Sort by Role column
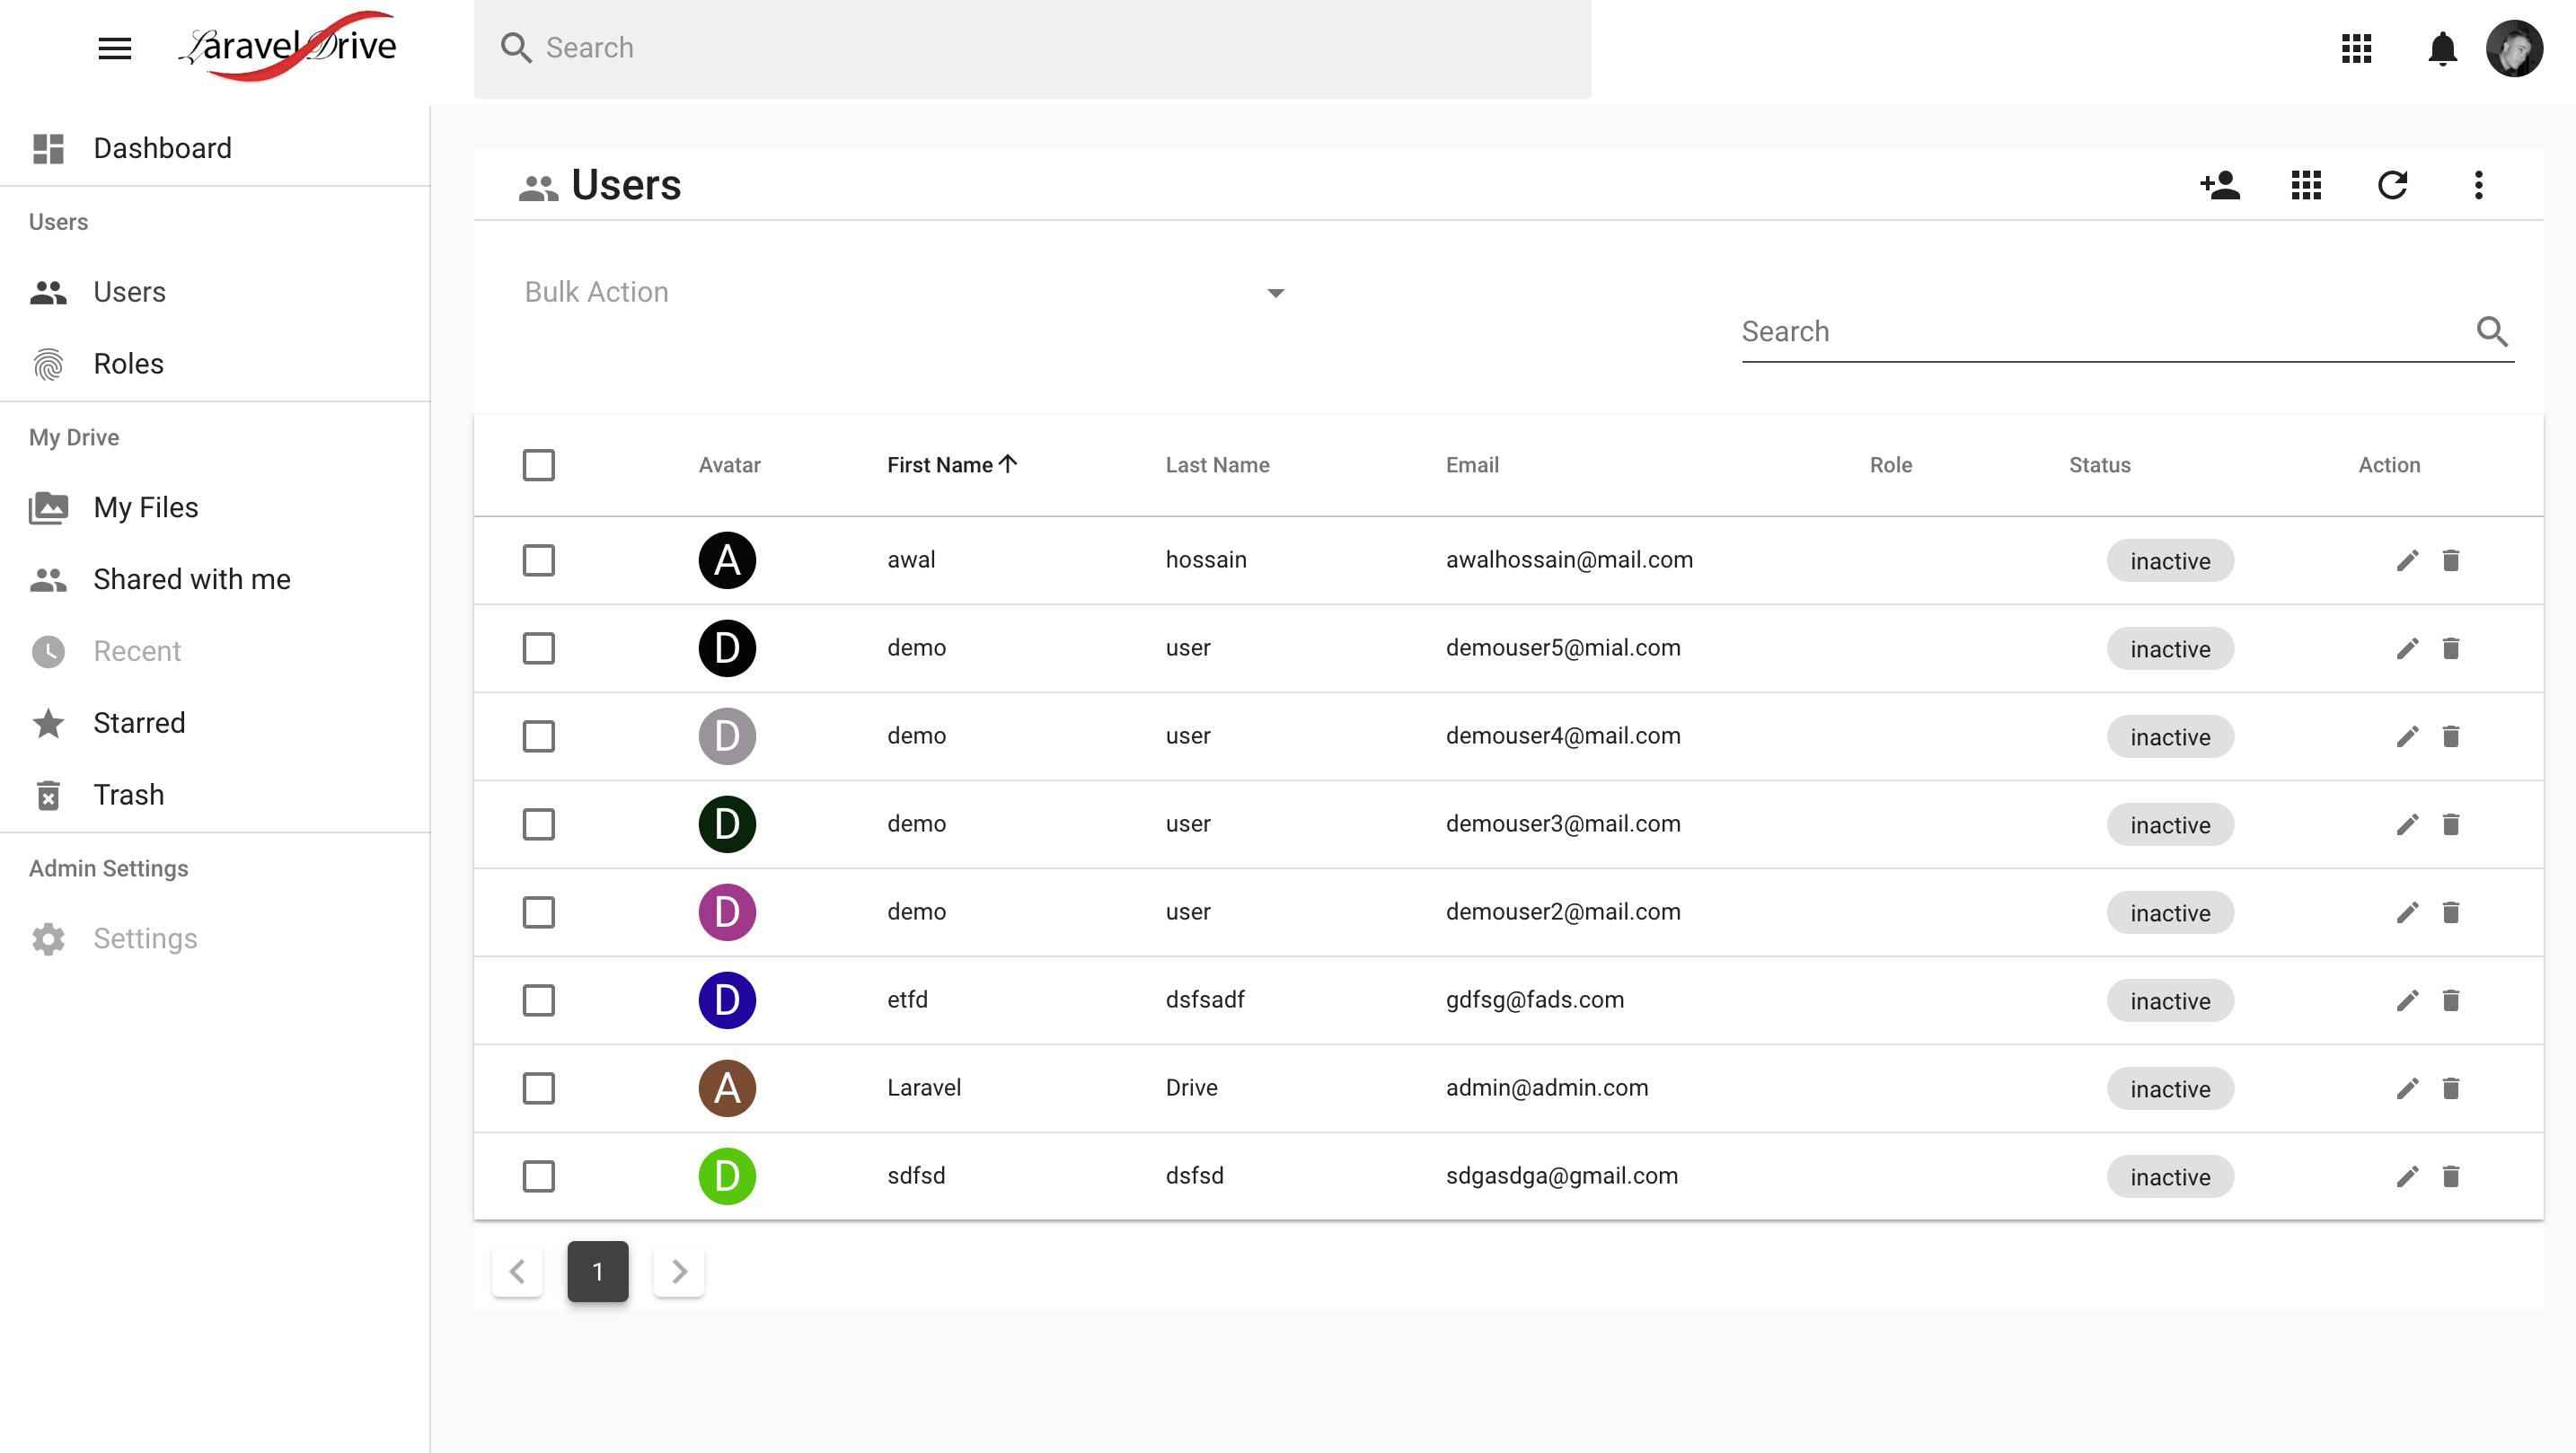2576x1453 pixels. tap(1890, 465)
